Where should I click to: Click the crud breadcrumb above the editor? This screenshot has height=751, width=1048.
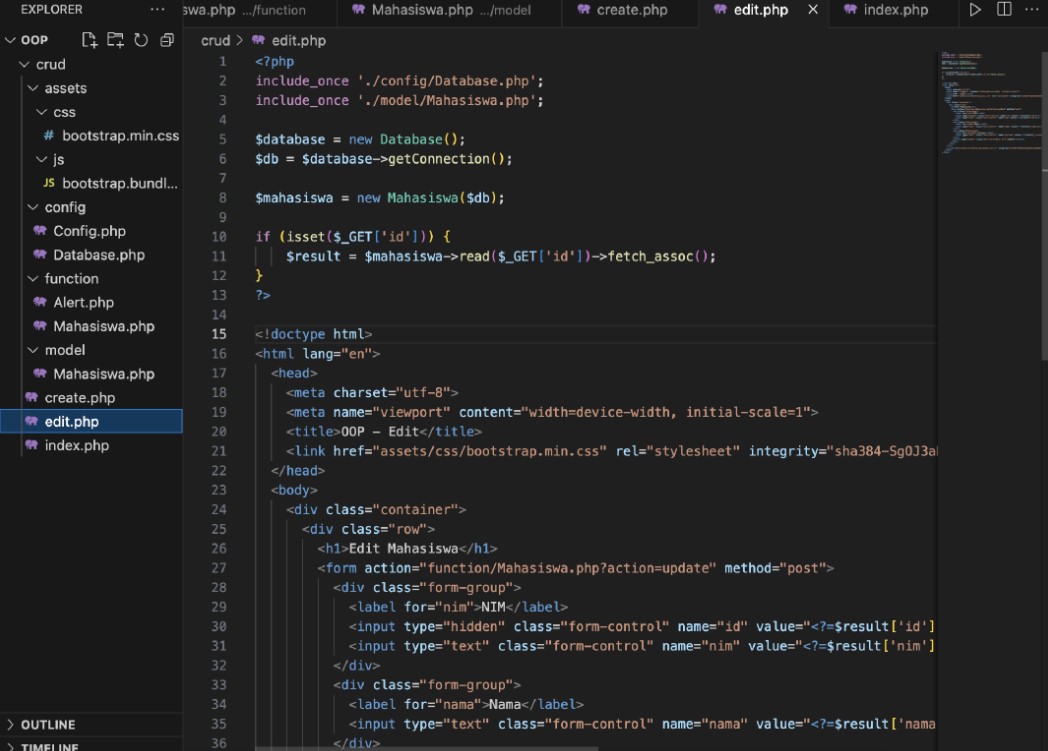pyautogui.click(x=215, y=40)
